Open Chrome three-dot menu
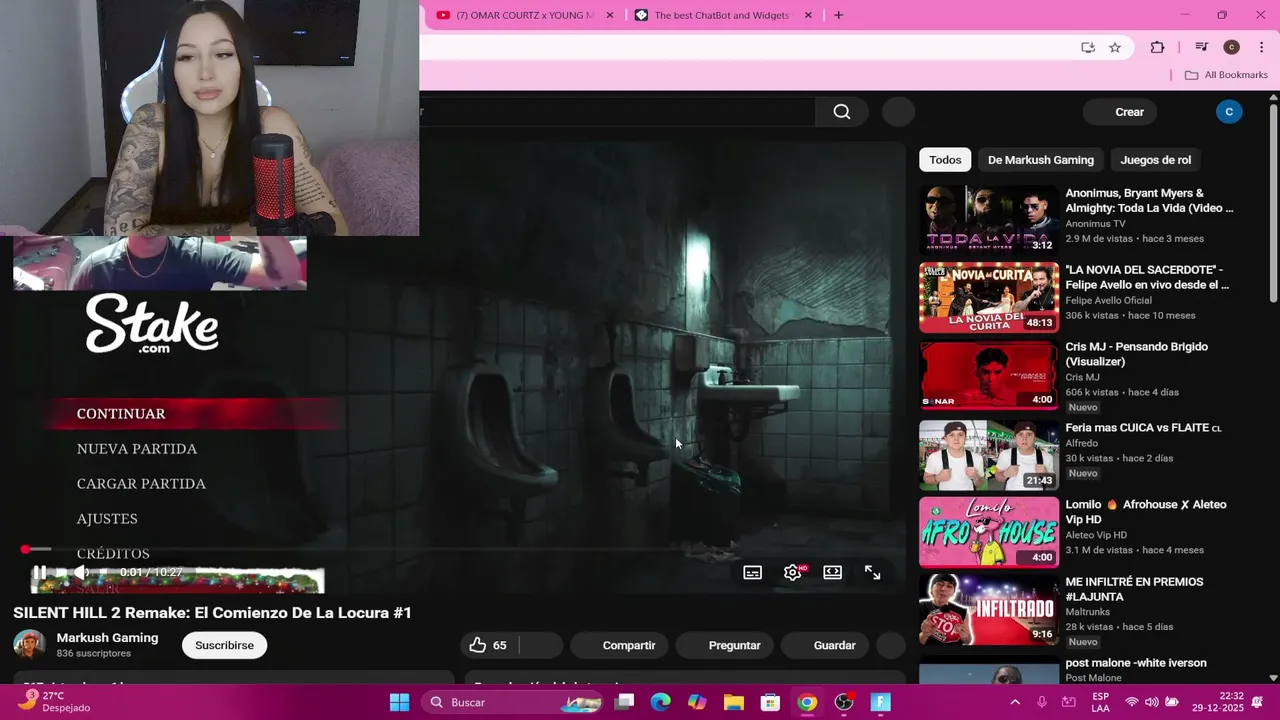1280x720 pixels. pyautogui.click(x=1261, y=47)
